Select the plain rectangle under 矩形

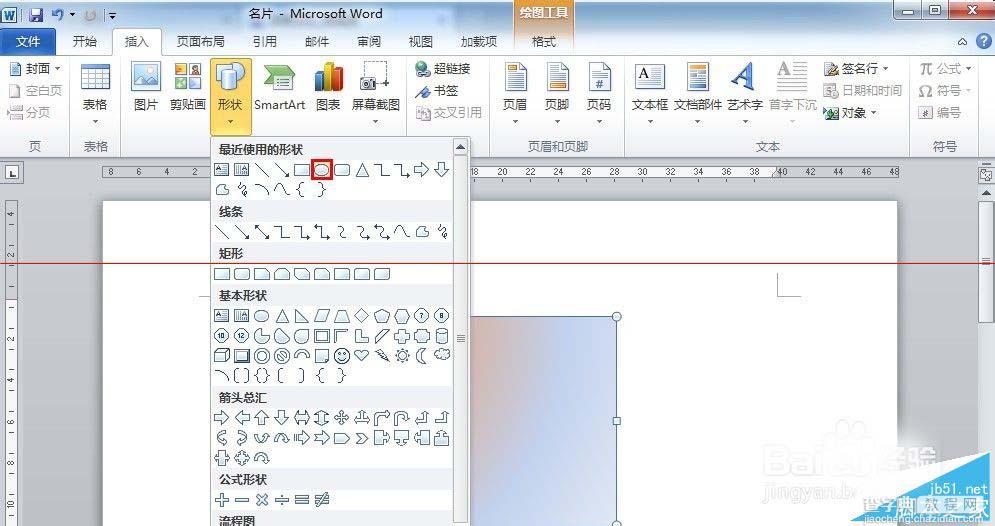point(222,274)
